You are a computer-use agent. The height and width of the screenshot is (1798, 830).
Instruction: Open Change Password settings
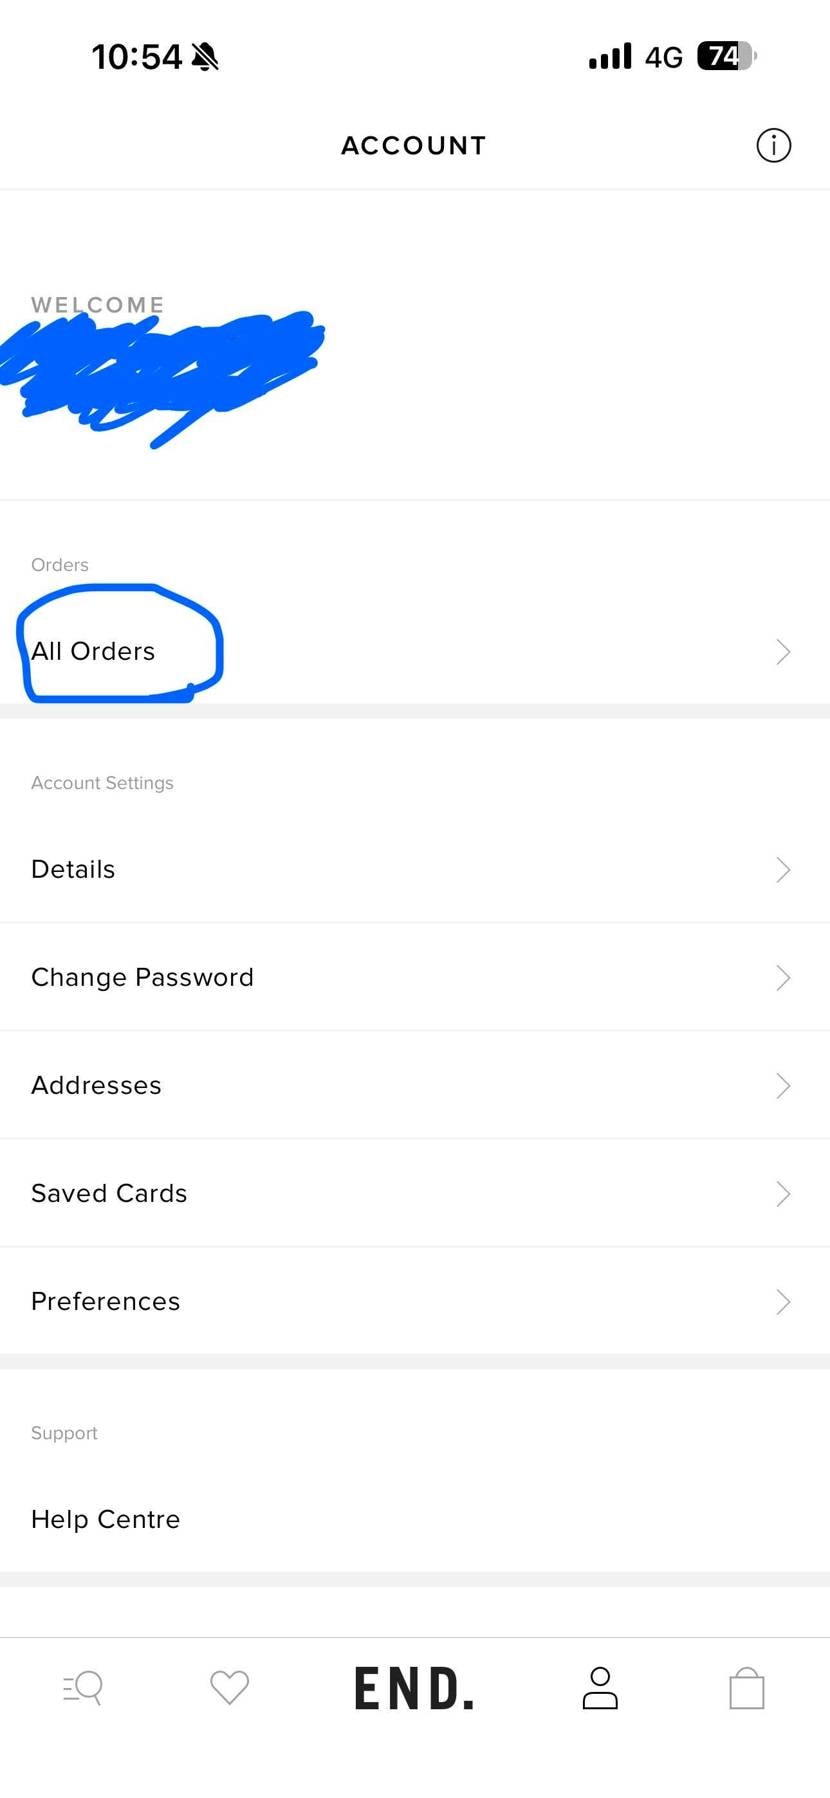[x=142, y=978]
